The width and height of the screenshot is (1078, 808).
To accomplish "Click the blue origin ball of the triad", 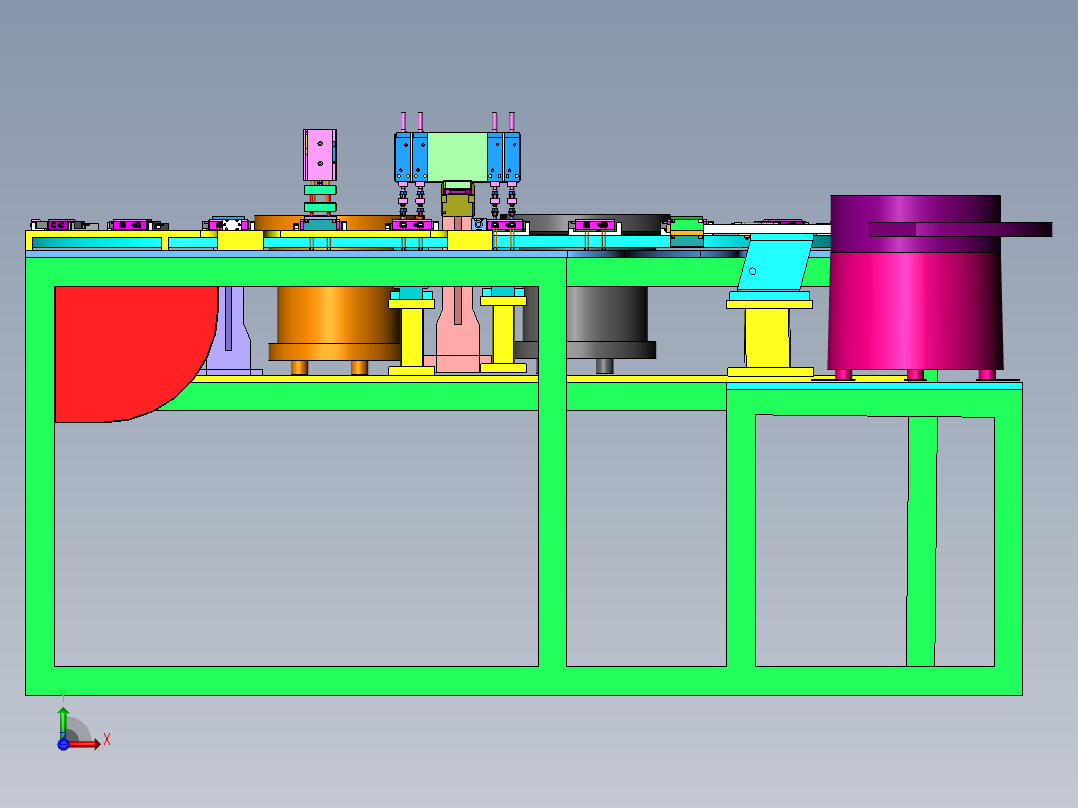I will coord(63,743).
